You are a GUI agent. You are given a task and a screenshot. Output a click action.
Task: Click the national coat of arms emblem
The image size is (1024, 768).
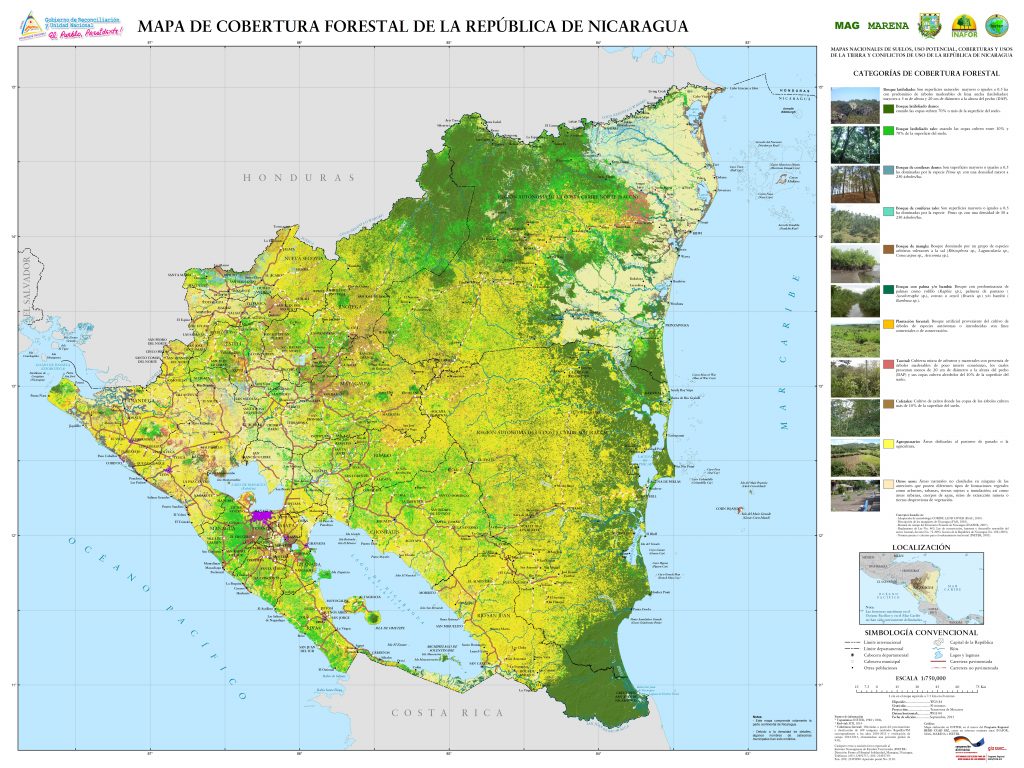(x=930, y=25)
